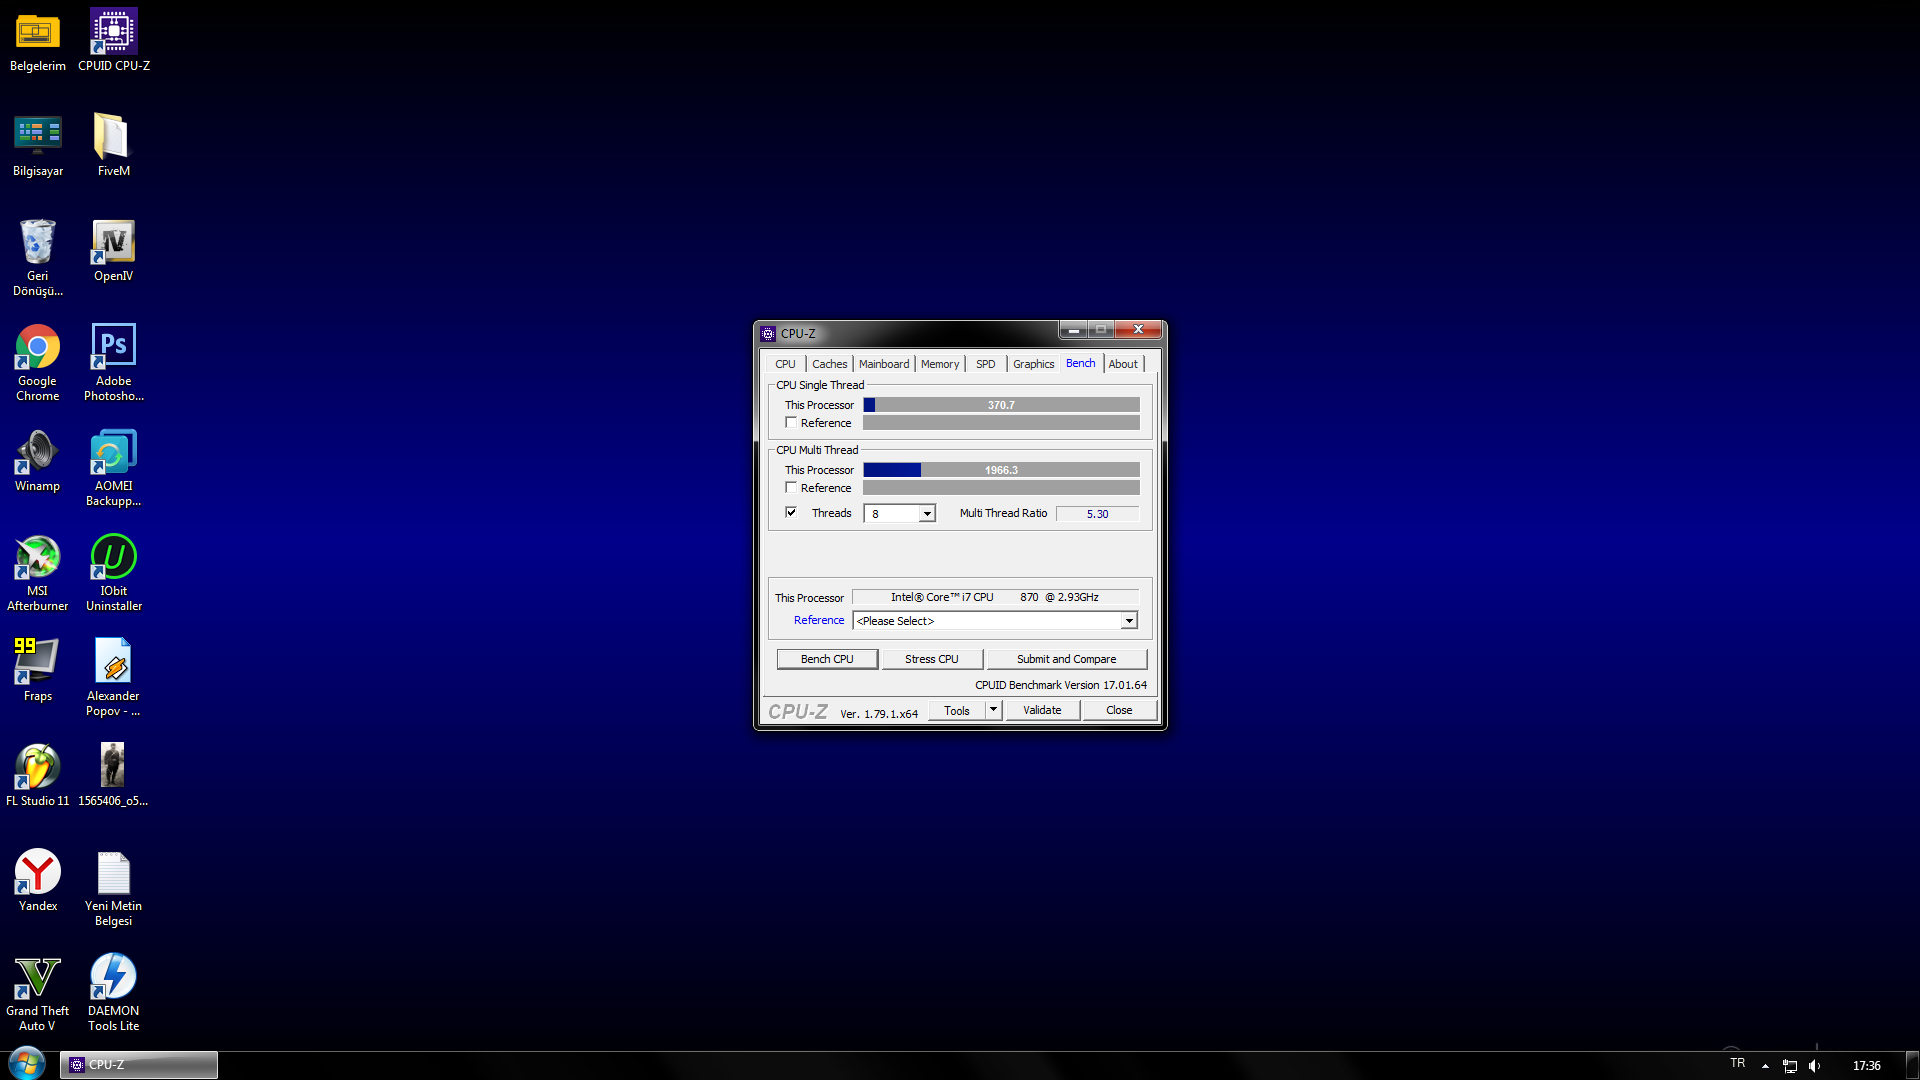1920x1080 pixels.
Task: Minimize the CPU-Z window
Action: tap(1073, 330)
